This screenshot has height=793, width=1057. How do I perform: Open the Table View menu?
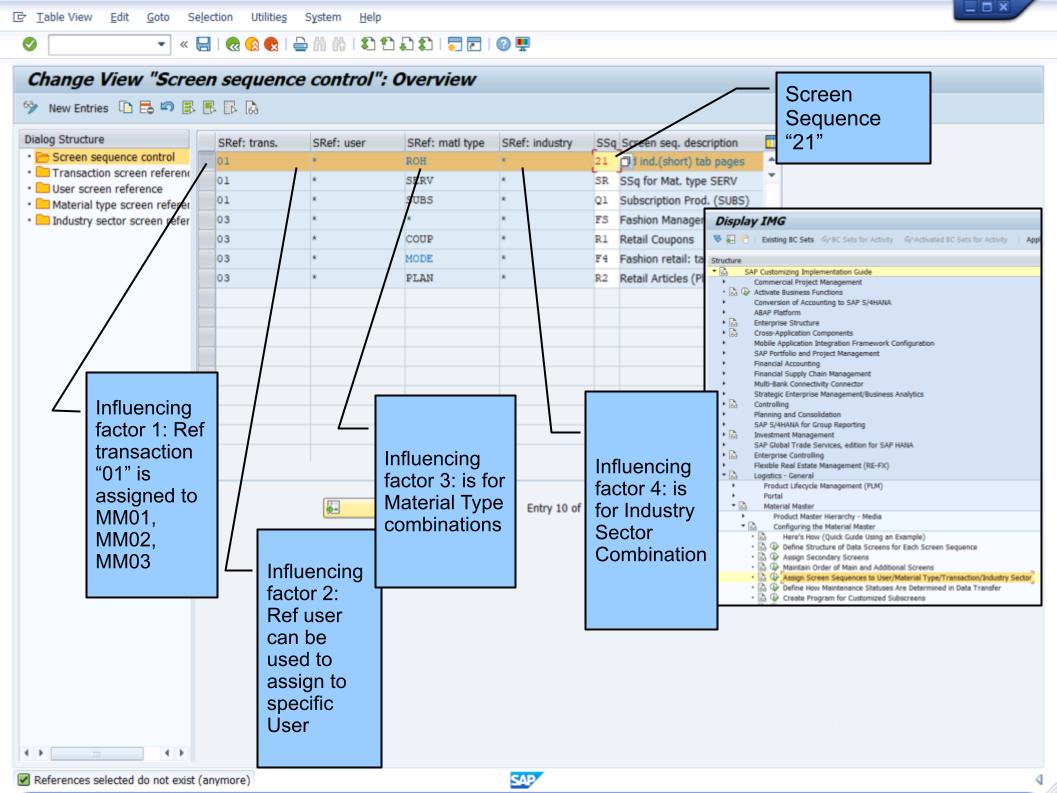pyautogui.click(x=64, y=18)
